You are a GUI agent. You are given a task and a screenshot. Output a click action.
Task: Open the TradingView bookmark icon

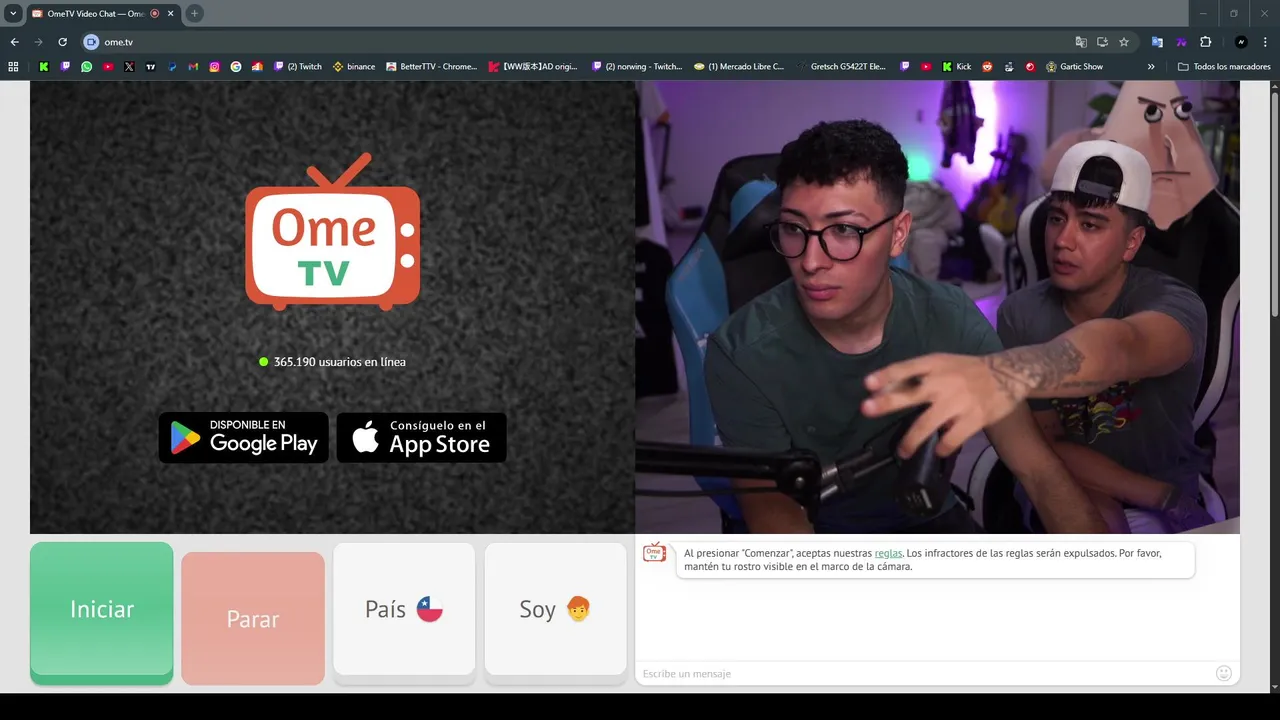(x=151, y=66)
